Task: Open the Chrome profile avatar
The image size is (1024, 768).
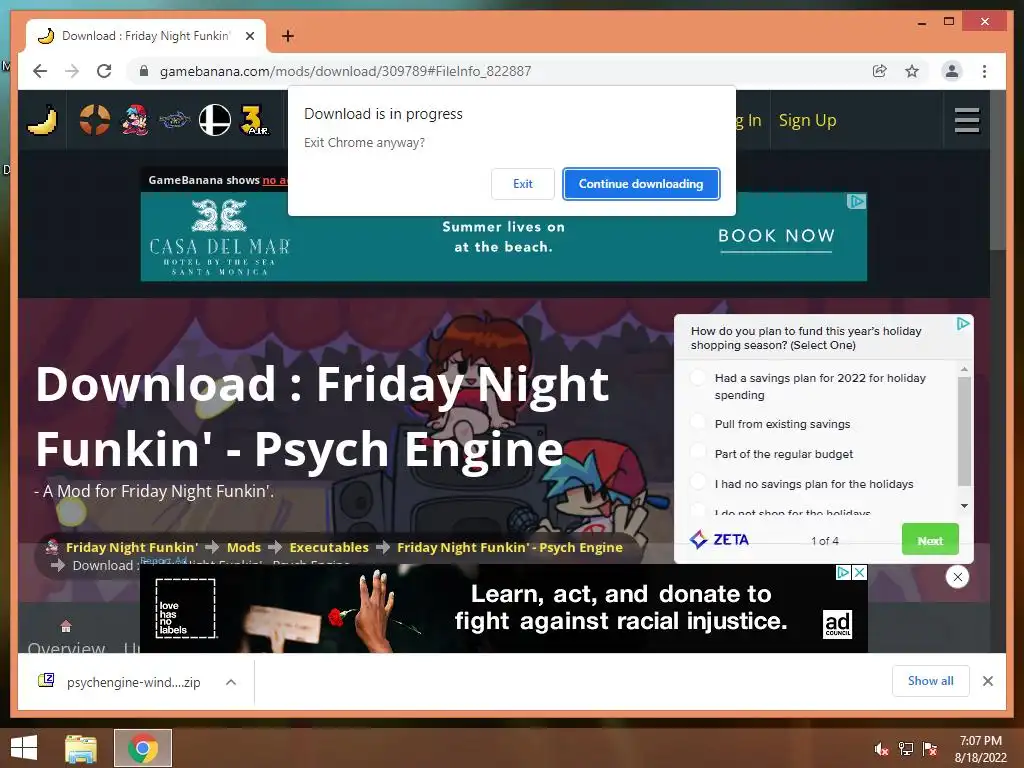Action: pos(952,71)
